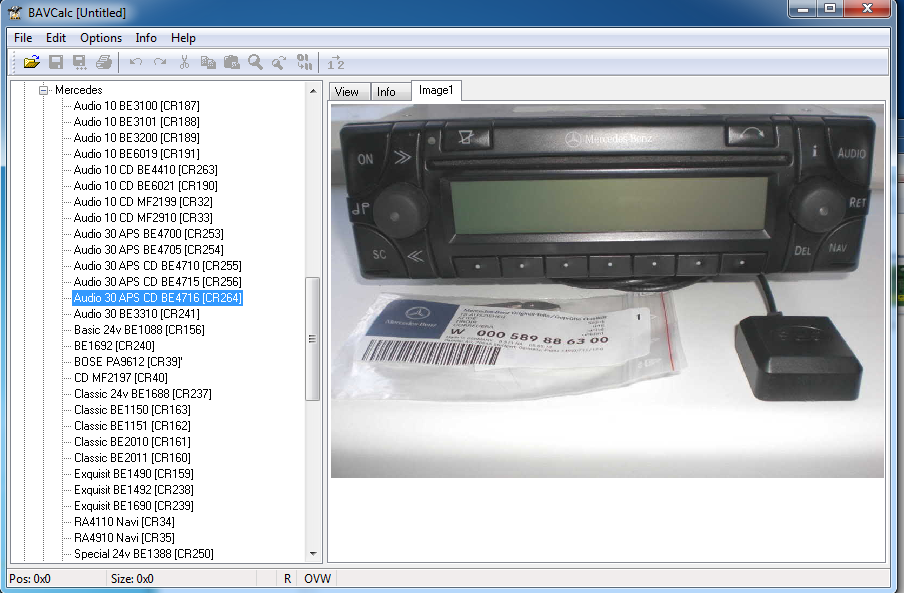Click the Paste toolbar icon

[x=232, y=61]
